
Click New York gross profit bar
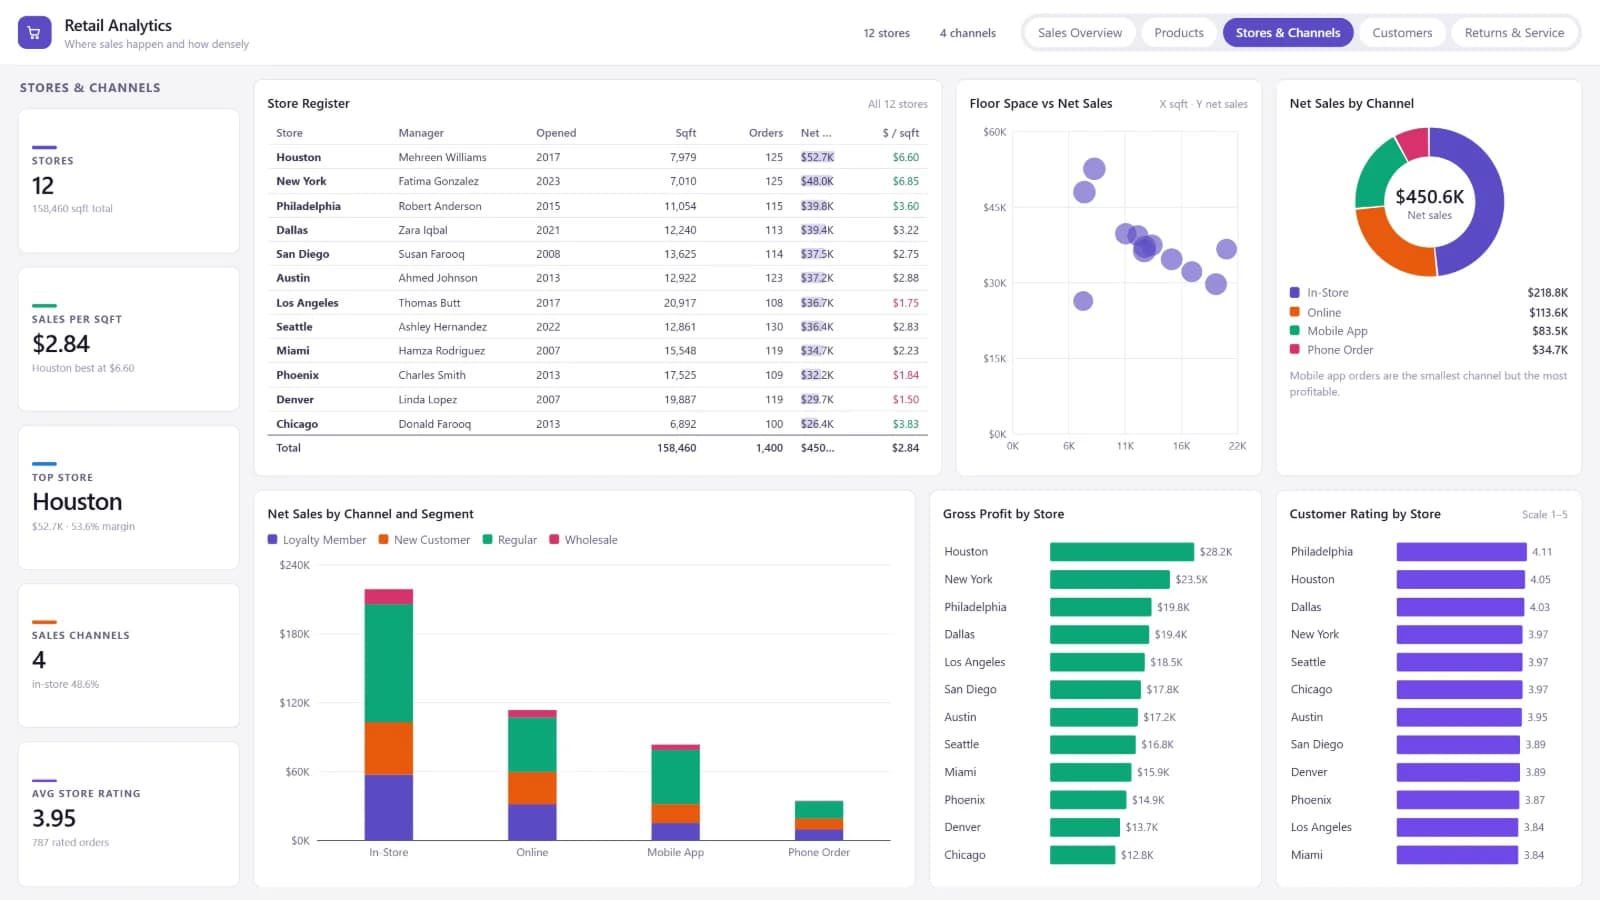pos(1110,579)
